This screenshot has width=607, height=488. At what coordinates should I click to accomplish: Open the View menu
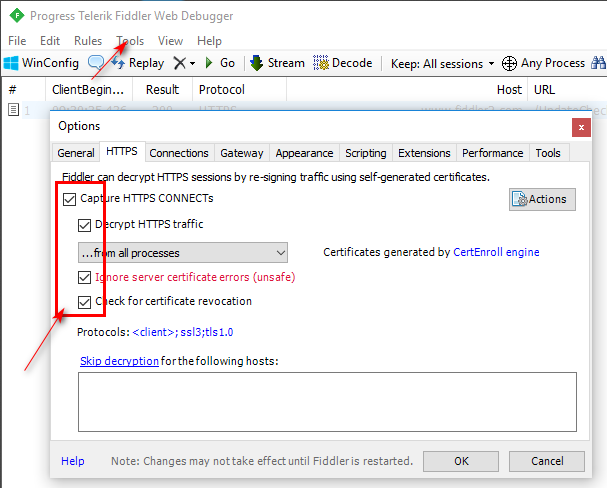click(170, 41)
